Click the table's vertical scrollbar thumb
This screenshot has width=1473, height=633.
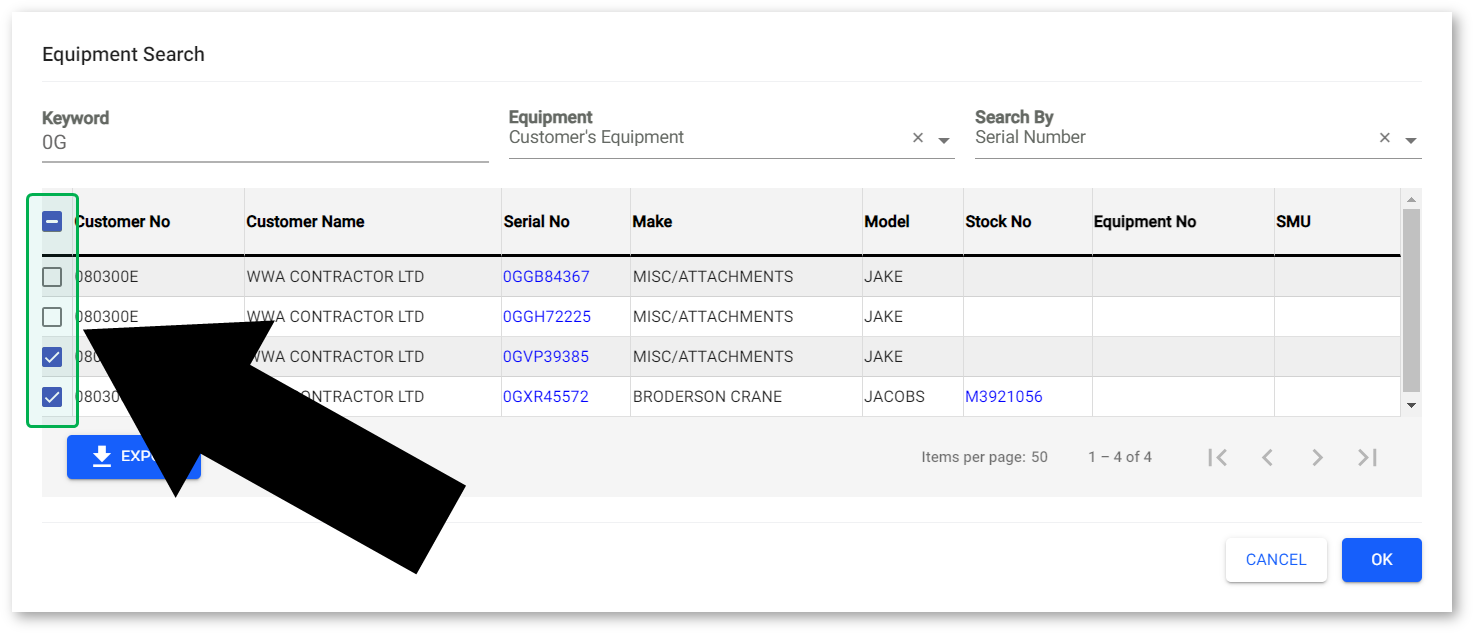(1411, 300)
